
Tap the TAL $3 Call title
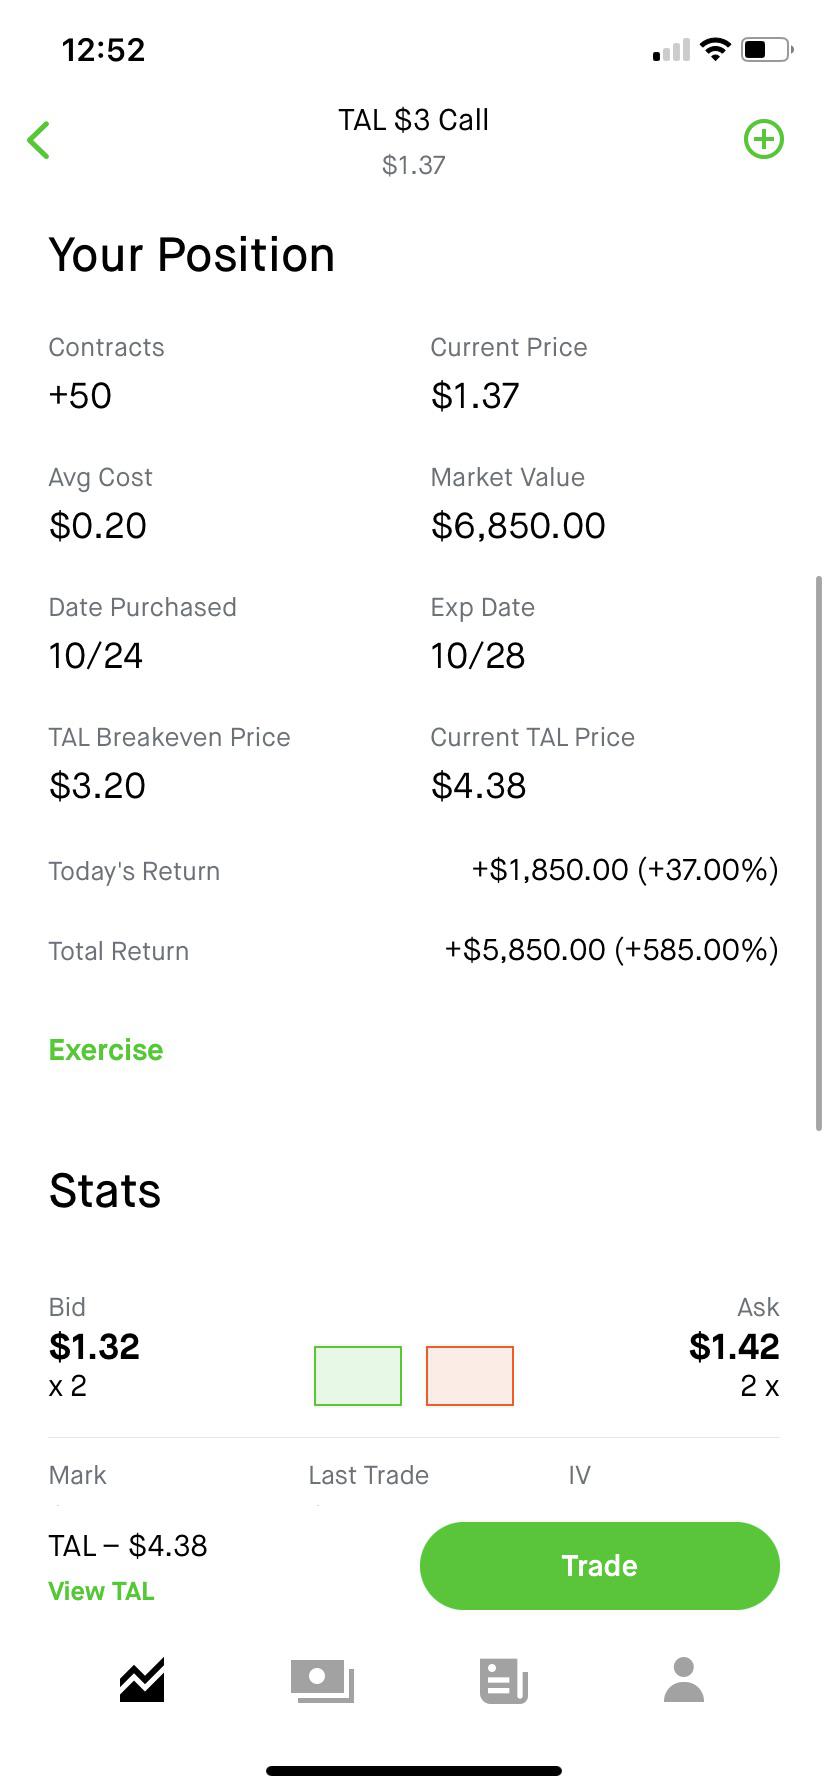(x=413, y=120)
